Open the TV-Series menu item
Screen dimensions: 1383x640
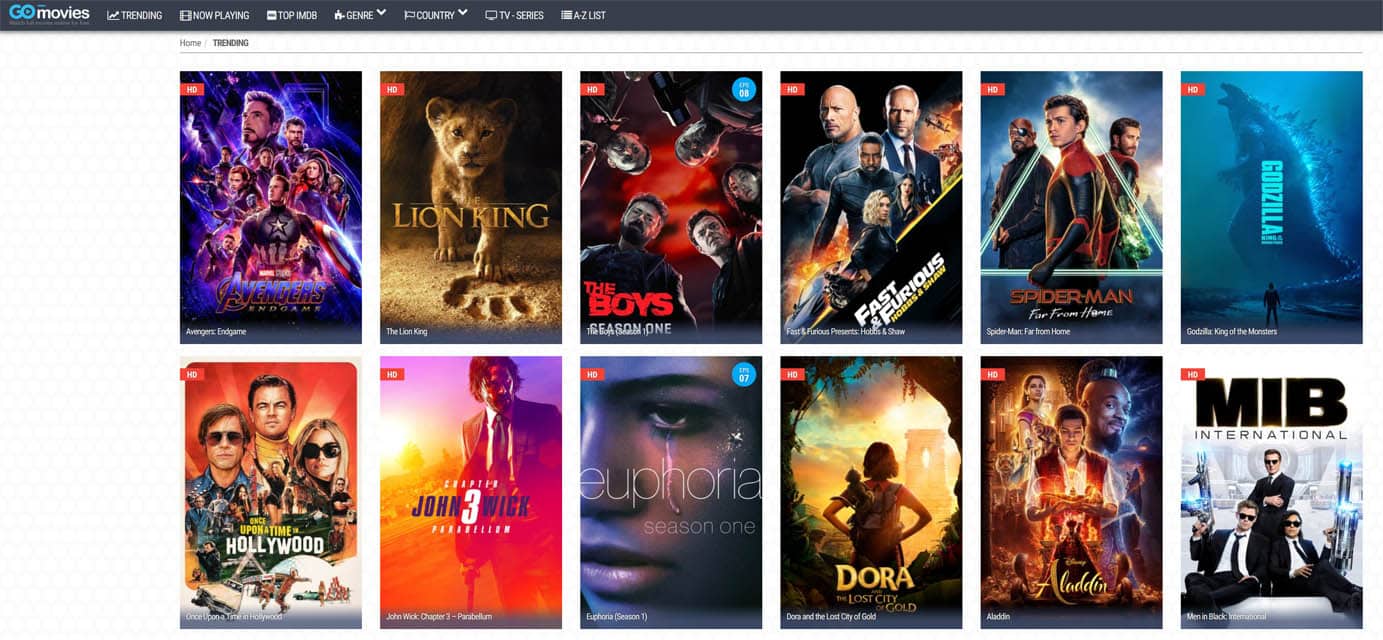pyautogui.click(x=515, y=16)
